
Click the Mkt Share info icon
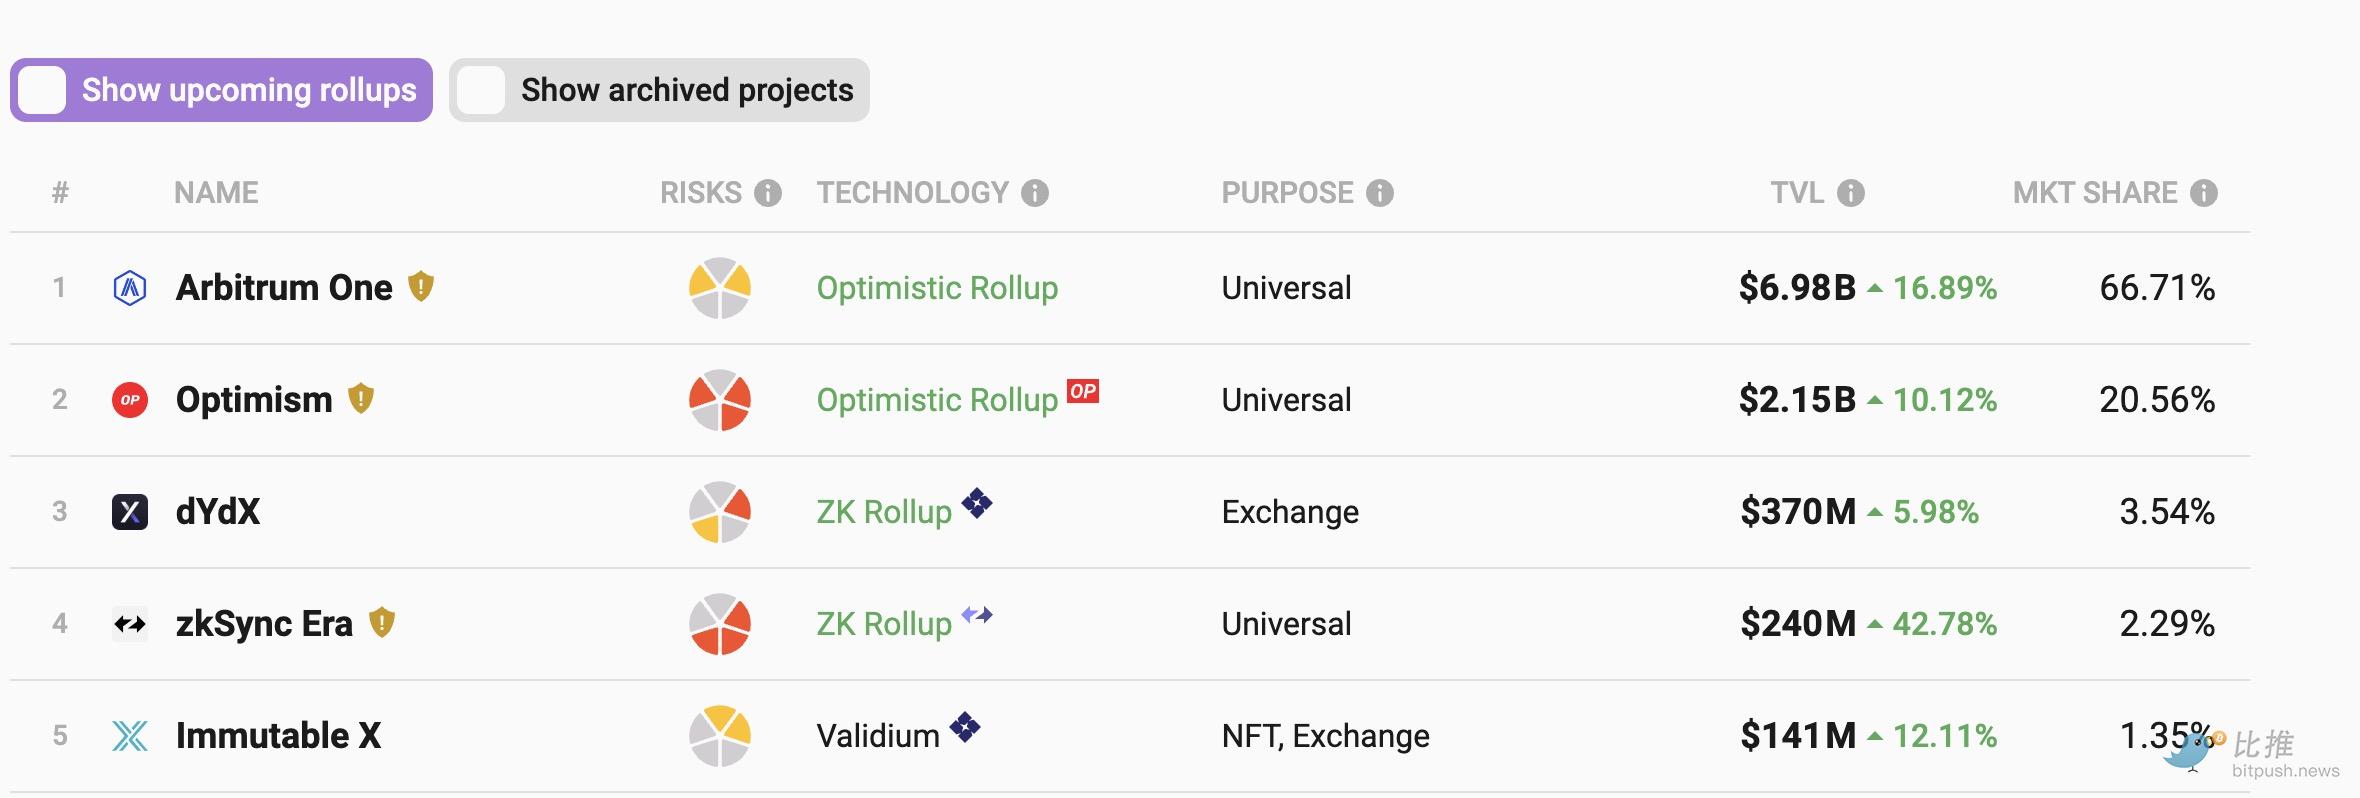[2204, 193]
